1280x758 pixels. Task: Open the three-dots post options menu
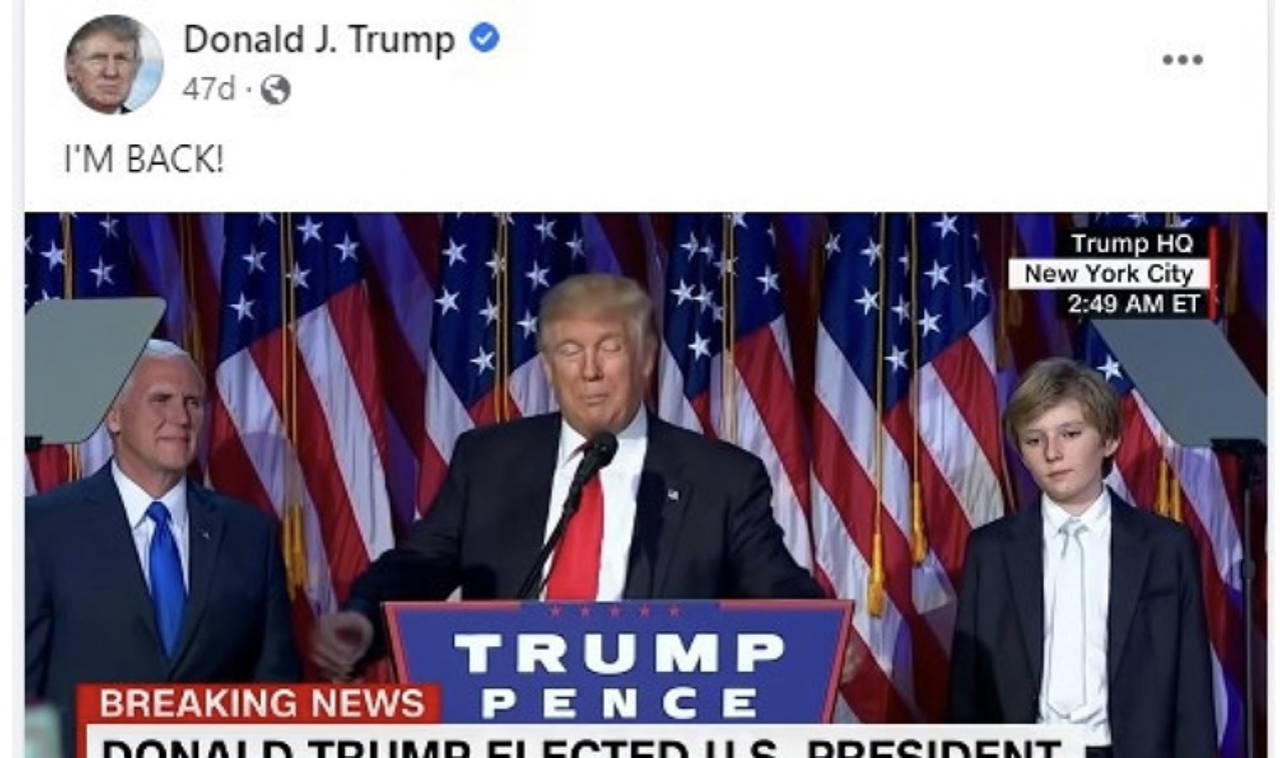[x=1182, y=60]
